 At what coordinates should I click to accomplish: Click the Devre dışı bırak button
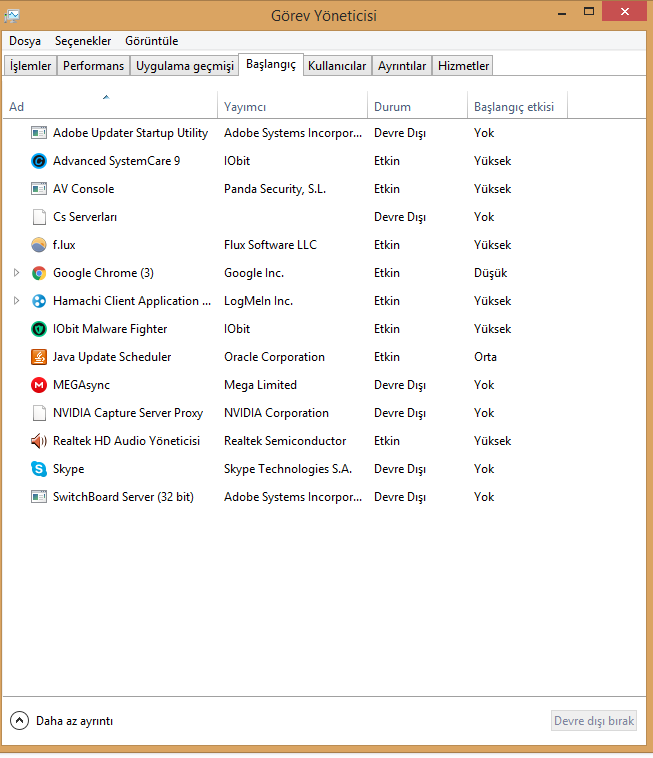(594, 721)
